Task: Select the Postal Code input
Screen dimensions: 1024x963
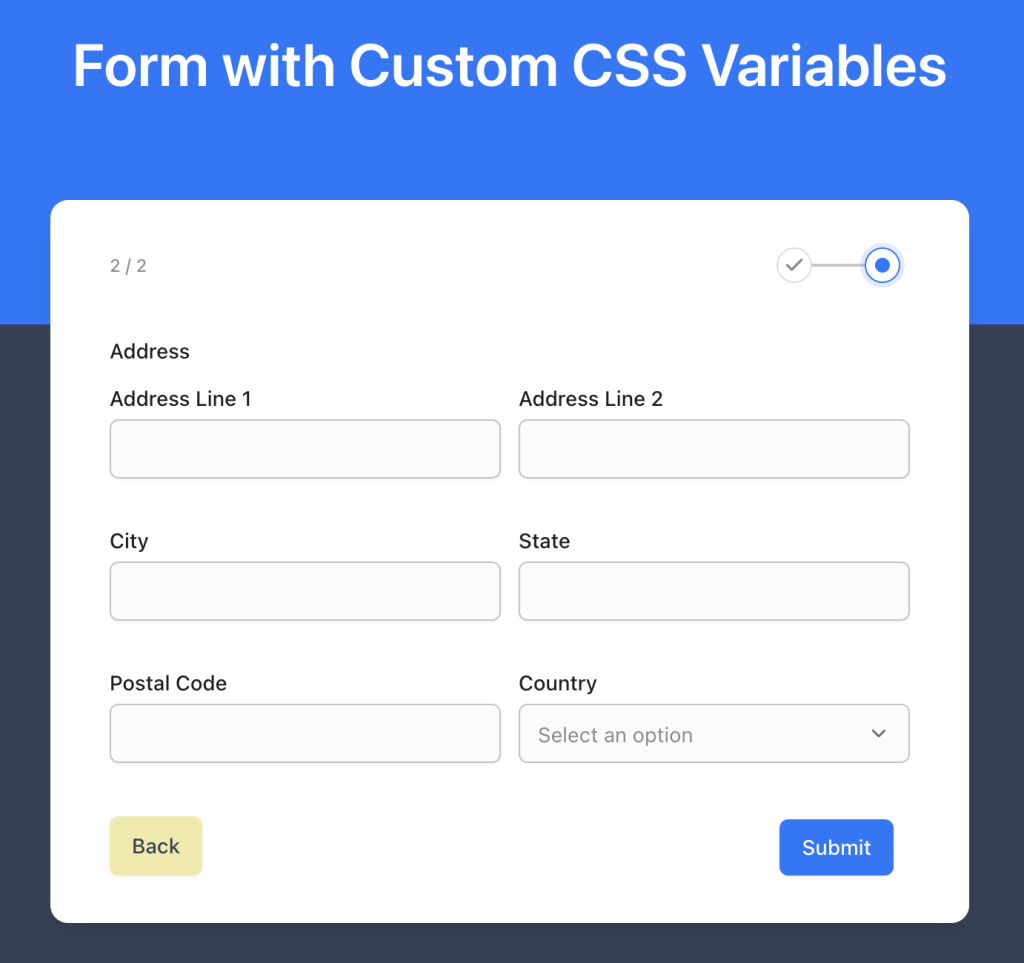Action: [x=304, y=733]
